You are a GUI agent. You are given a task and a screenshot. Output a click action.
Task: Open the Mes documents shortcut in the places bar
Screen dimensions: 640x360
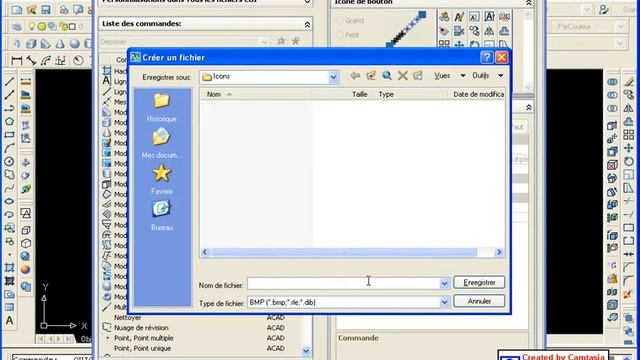pyautogui.click(x=162, y=143)
